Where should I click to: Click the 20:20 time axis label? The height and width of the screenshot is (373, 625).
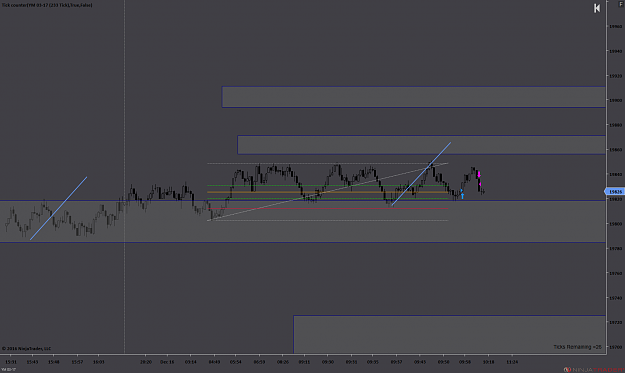point(145,362)
